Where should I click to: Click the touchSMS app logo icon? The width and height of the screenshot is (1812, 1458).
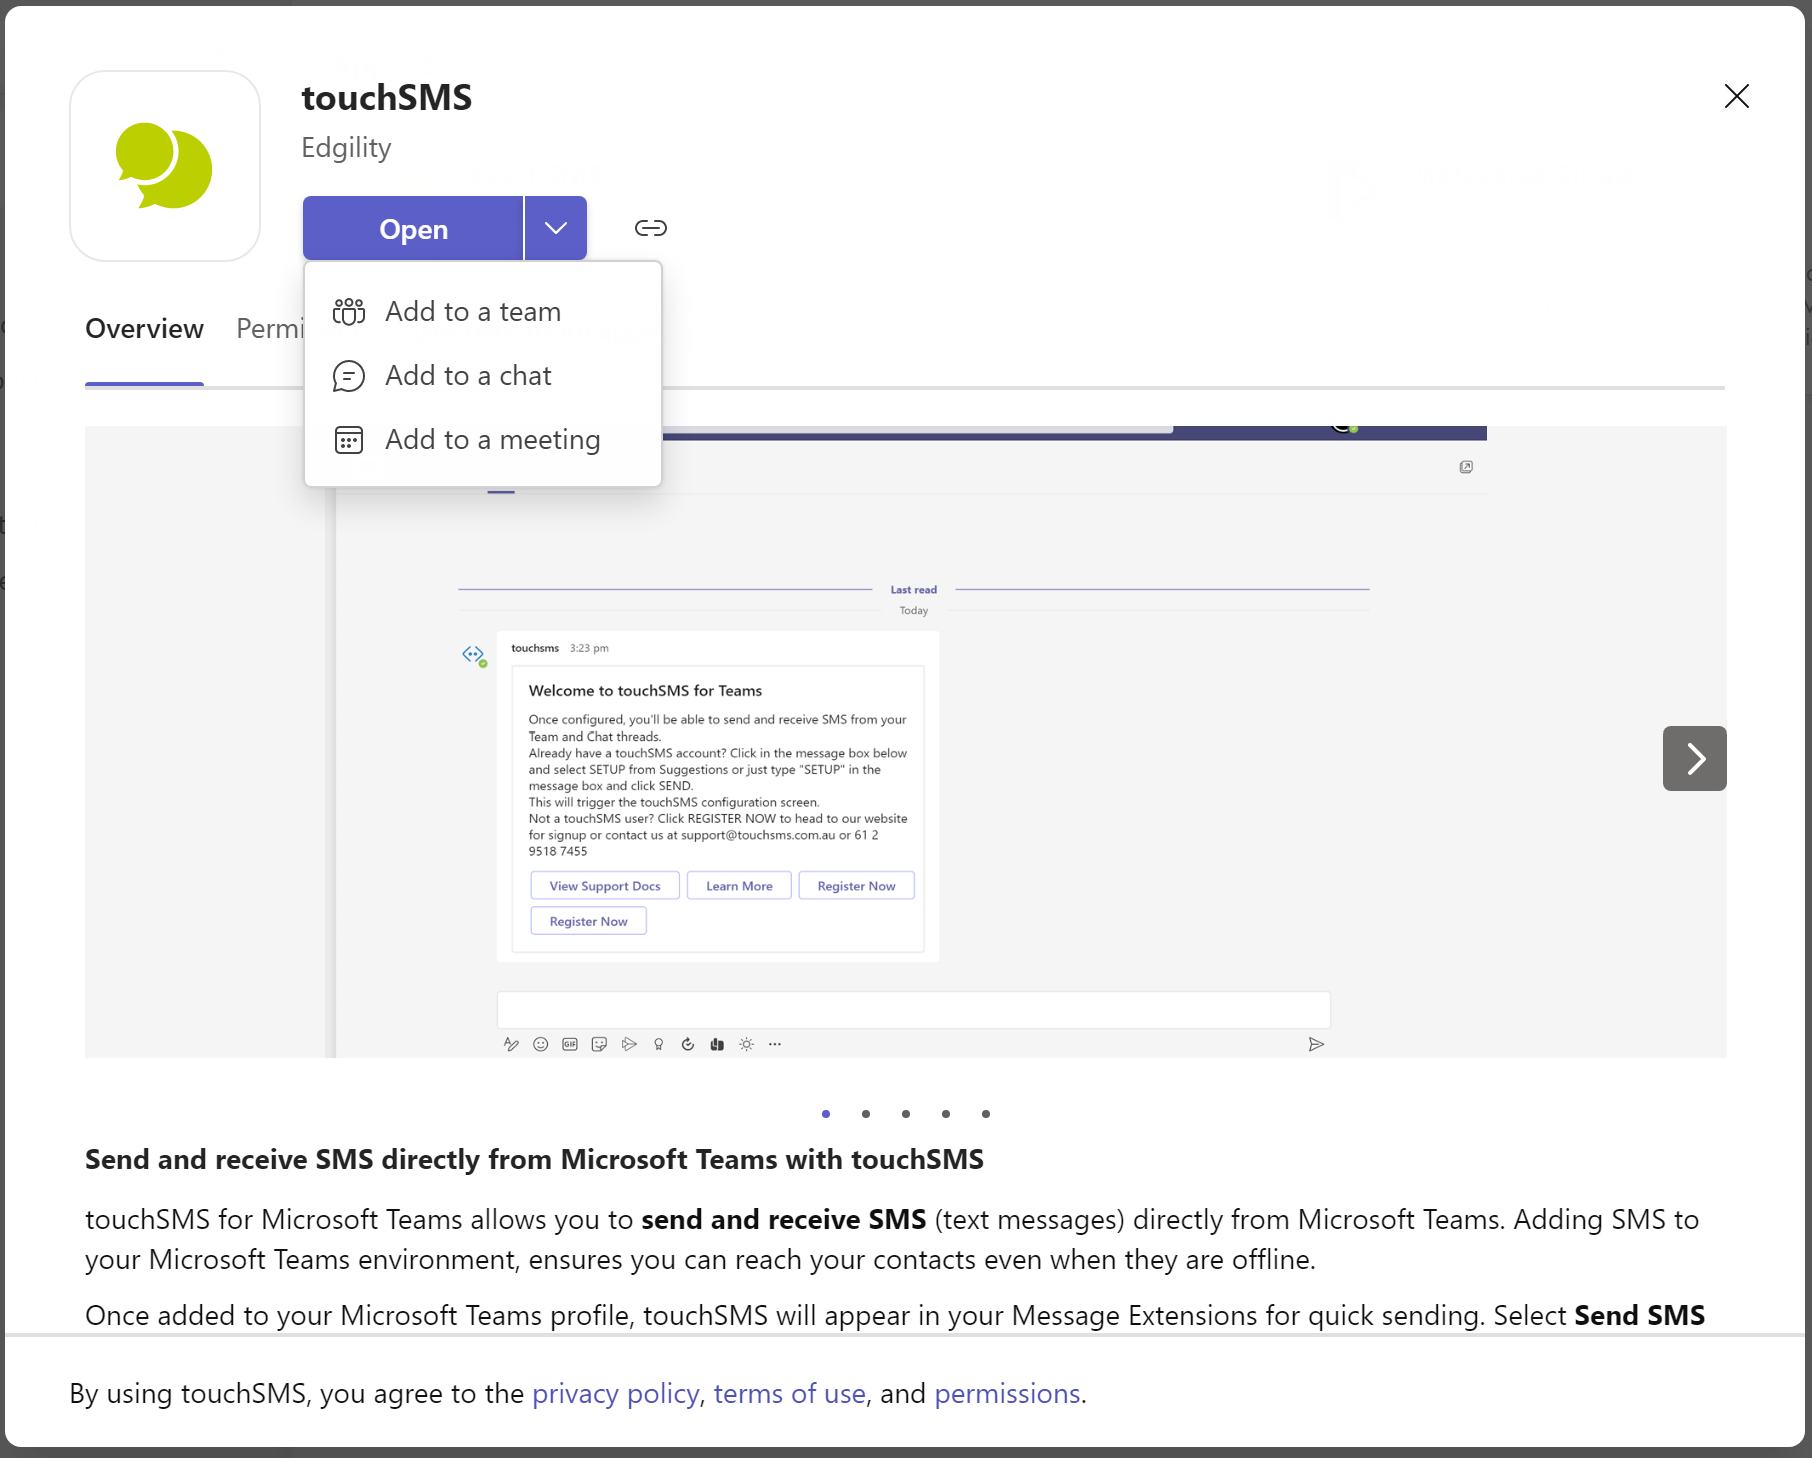[x=165, y=166]
